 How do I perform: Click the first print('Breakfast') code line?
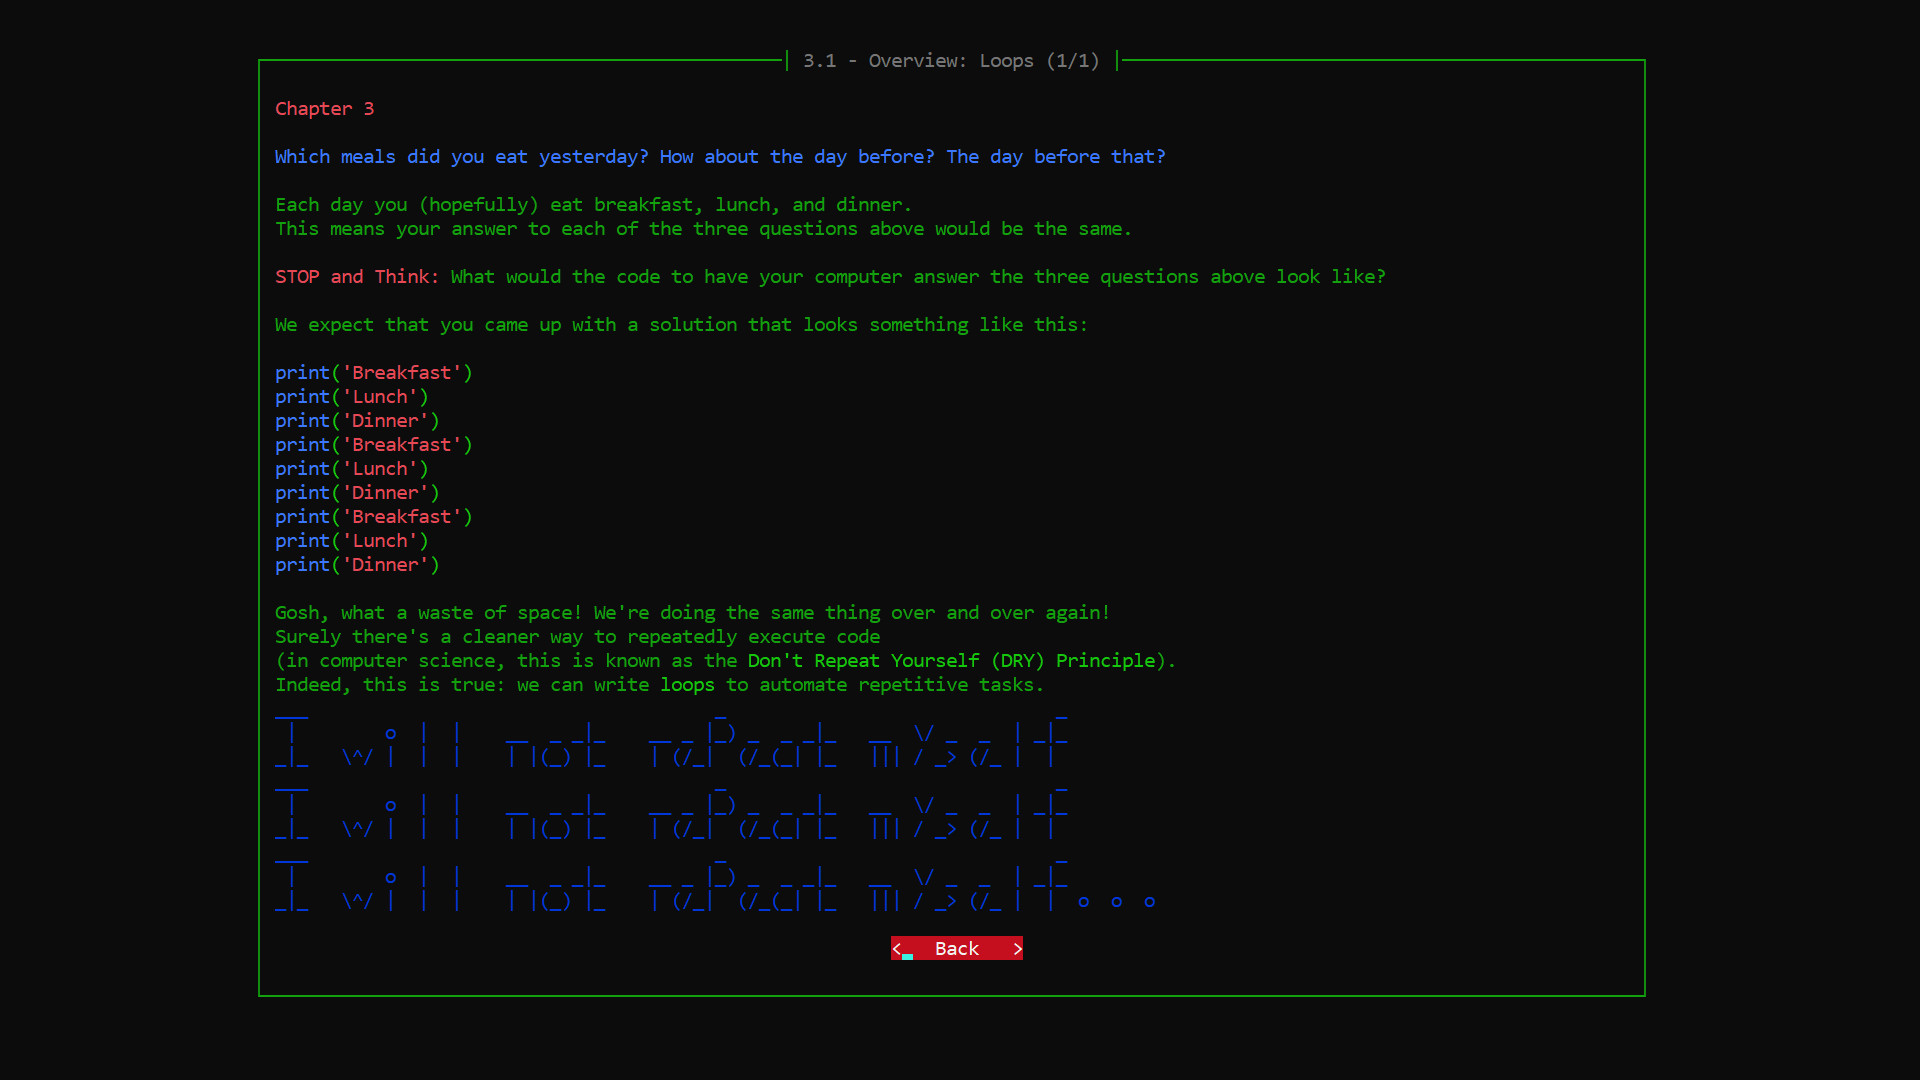pos(373,372)
